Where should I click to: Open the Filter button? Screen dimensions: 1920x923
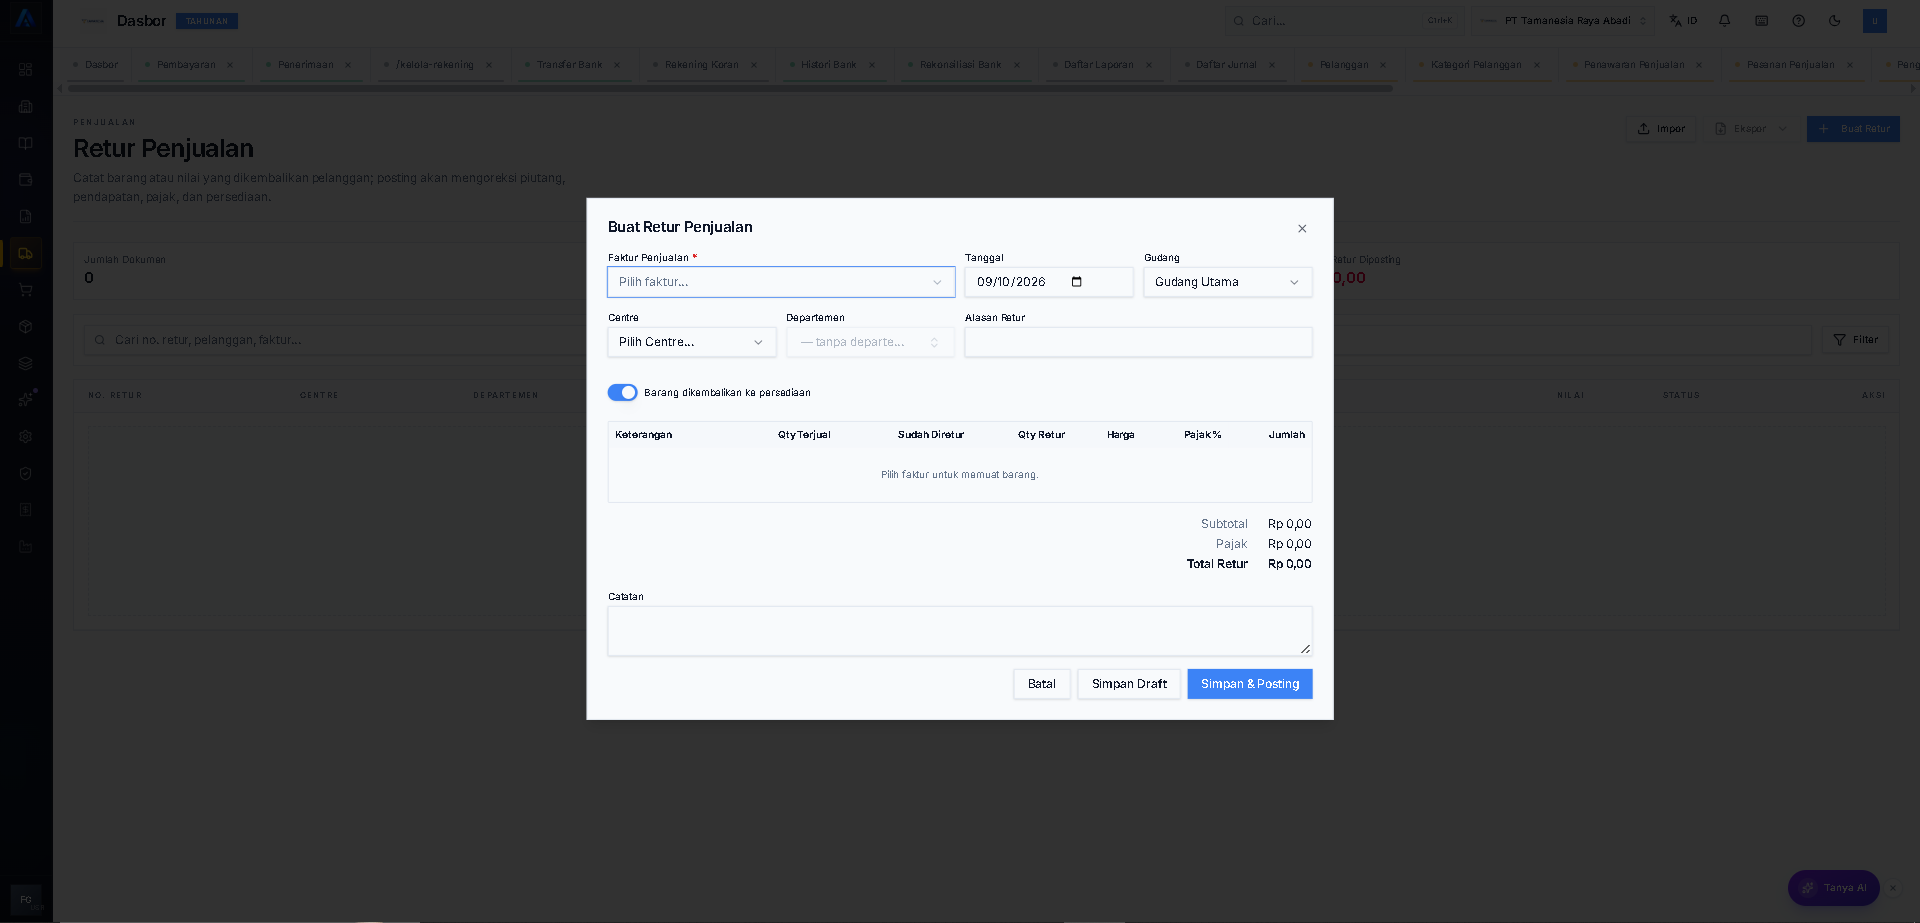[x=1855, y=340]
